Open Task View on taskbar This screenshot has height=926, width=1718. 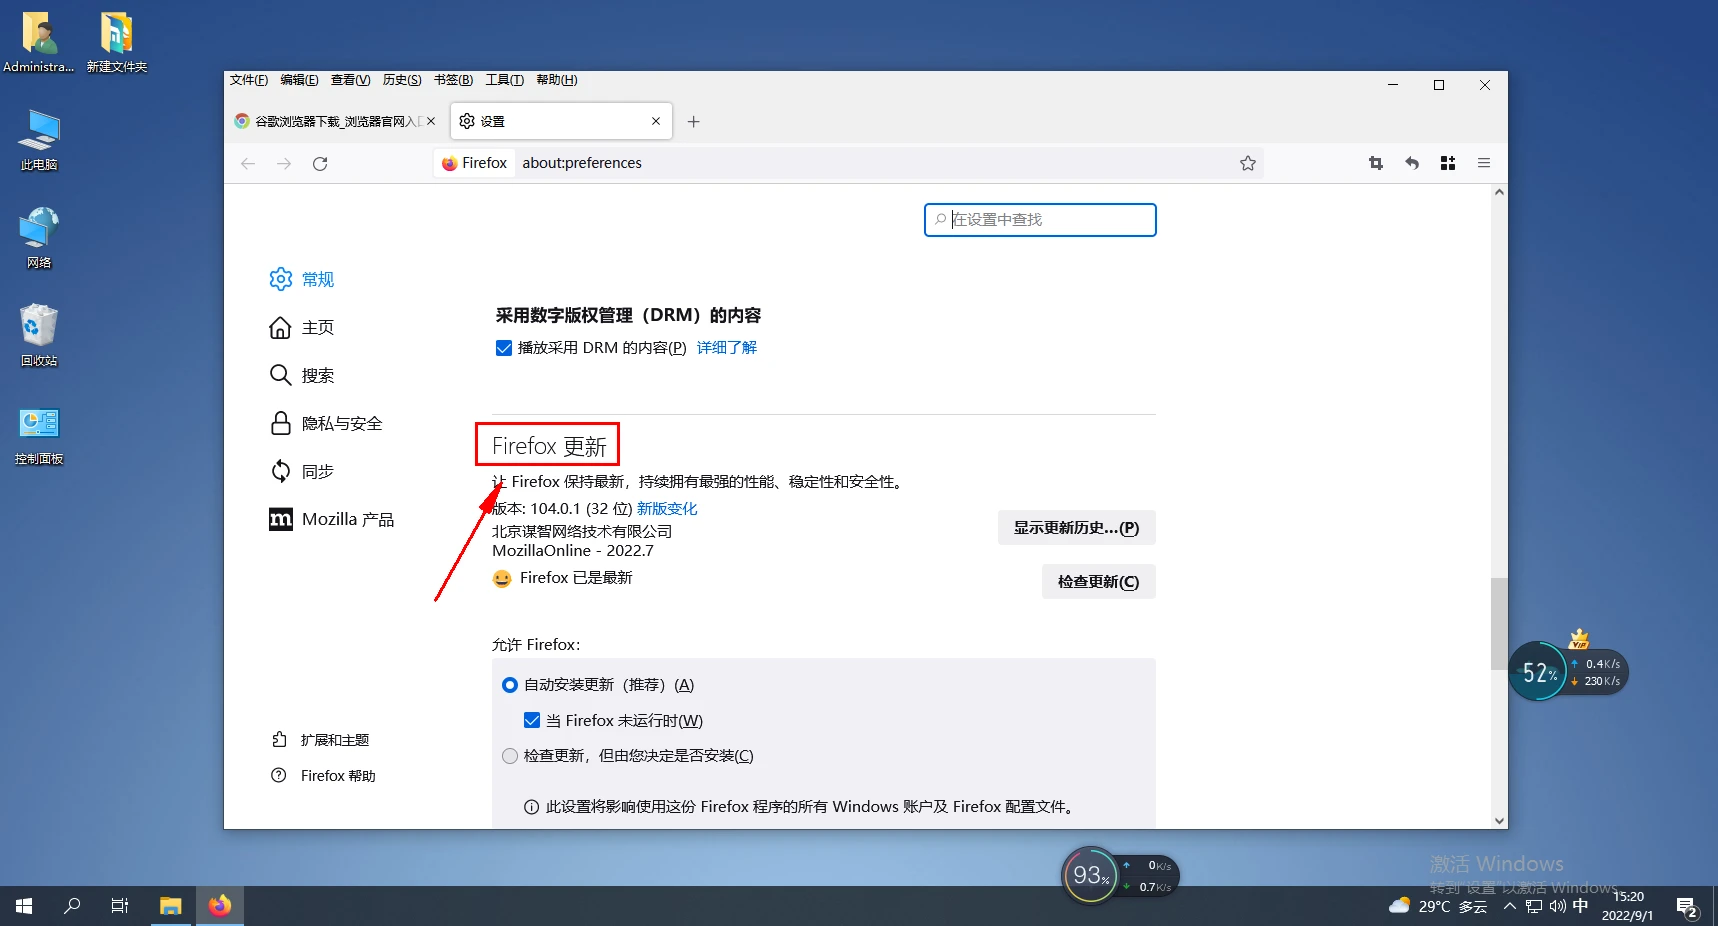tap(120, 906)
